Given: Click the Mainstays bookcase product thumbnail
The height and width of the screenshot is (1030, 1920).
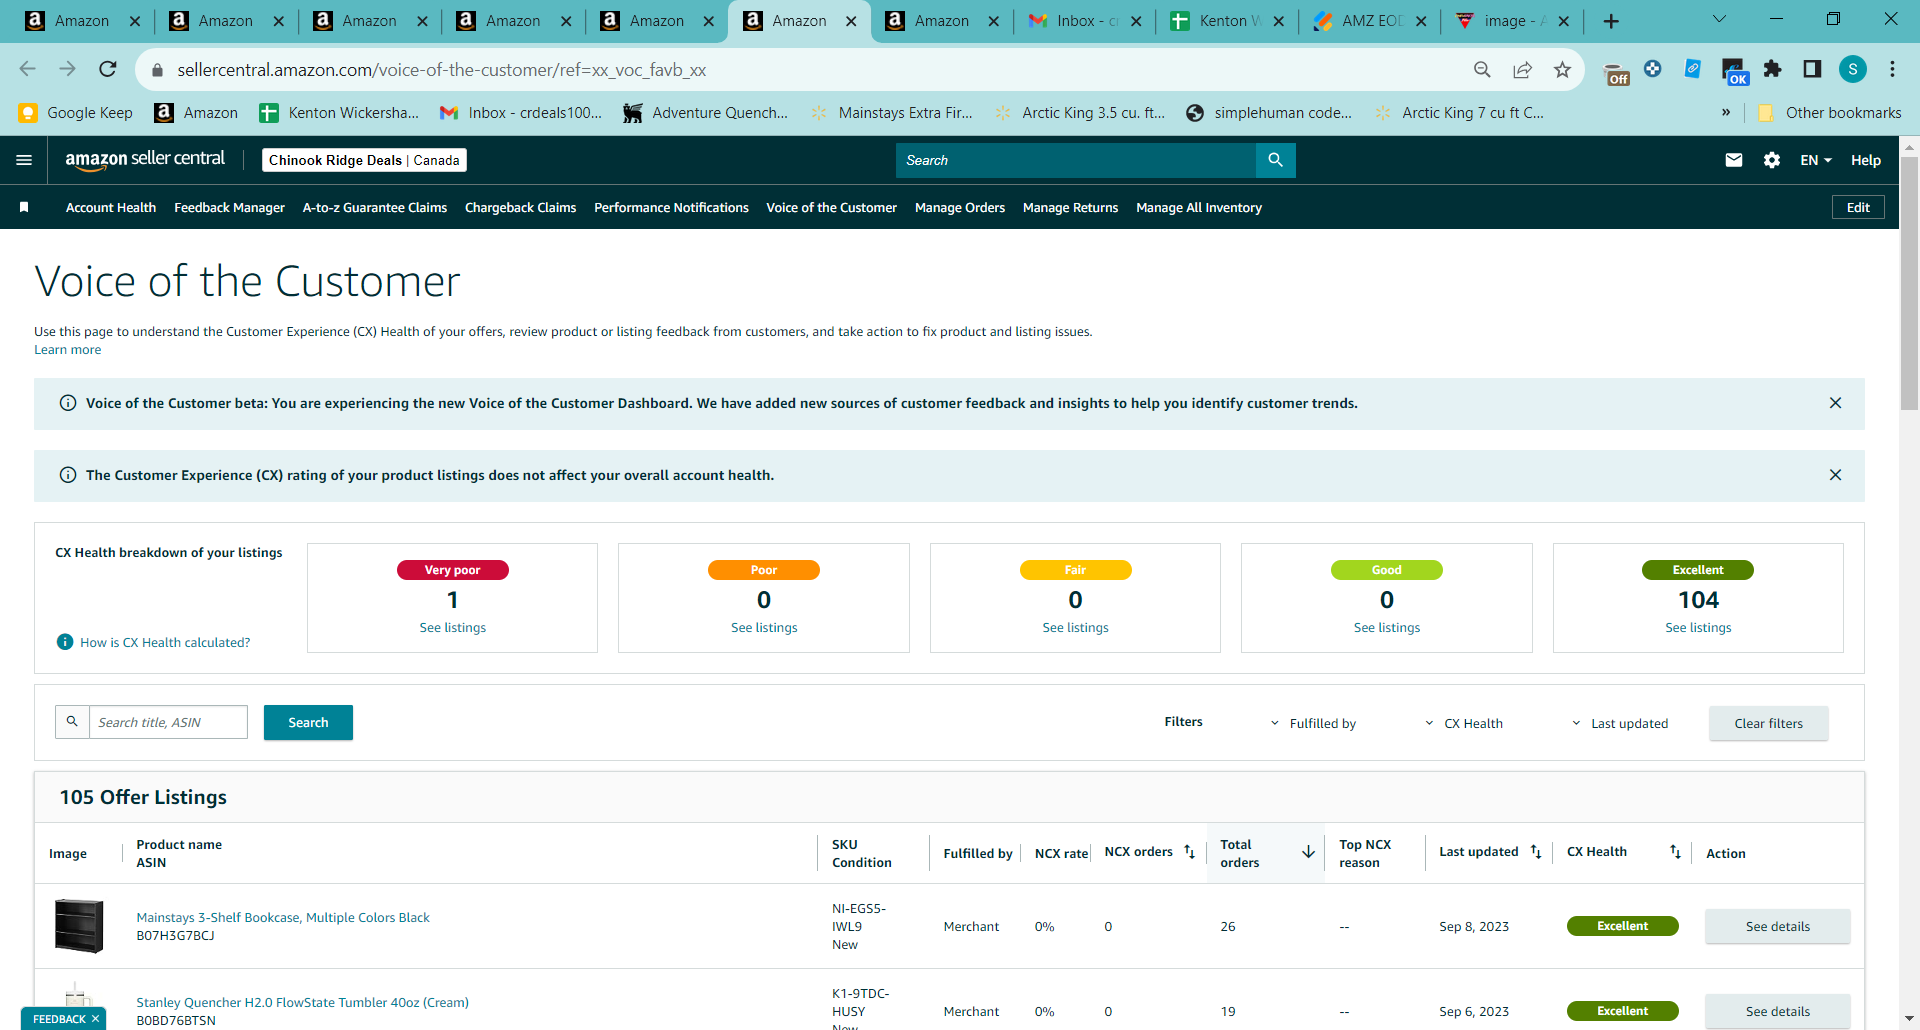Looking at the screenshot, I should pos(79,925).
